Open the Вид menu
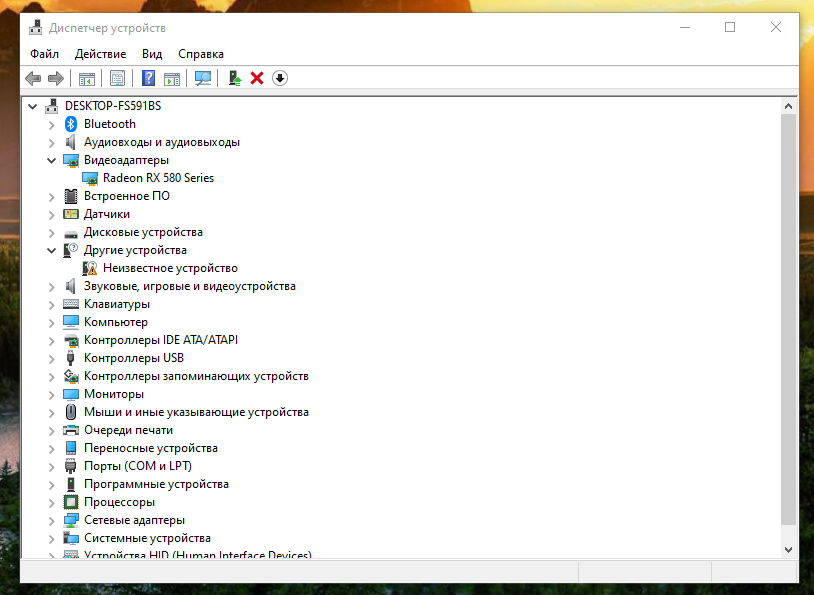 coord(152,54)
